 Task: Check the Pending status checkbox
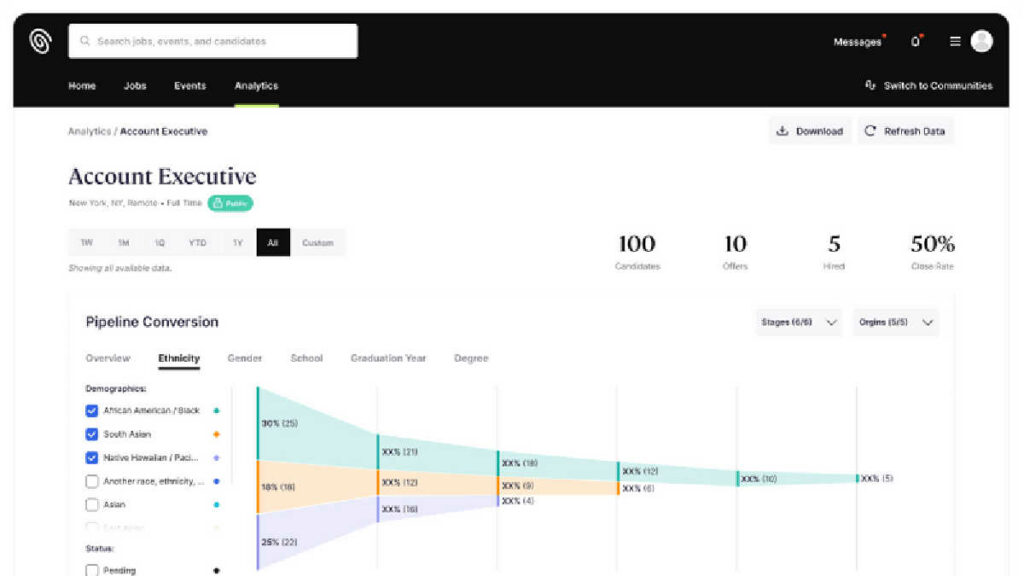point(91,570)
